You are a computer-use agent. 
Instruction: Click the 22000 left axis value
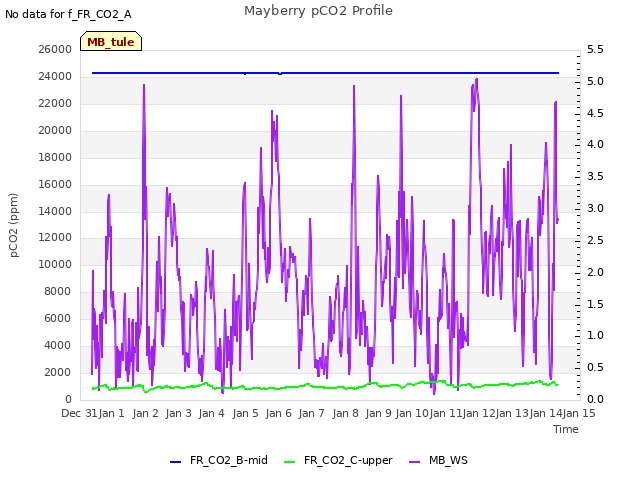(x=55, y=103)
